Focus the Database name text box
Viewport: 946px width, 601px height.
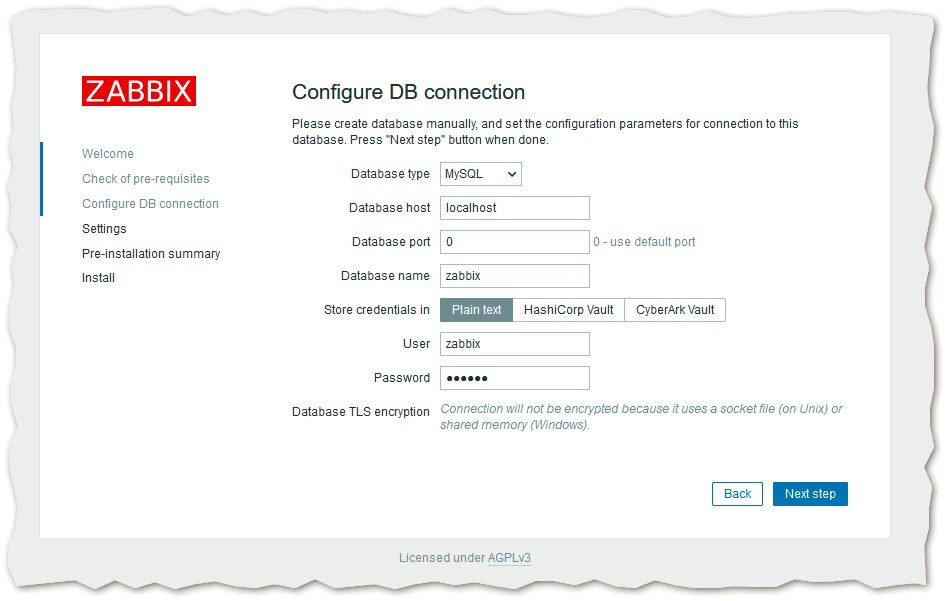click(514, 276)
